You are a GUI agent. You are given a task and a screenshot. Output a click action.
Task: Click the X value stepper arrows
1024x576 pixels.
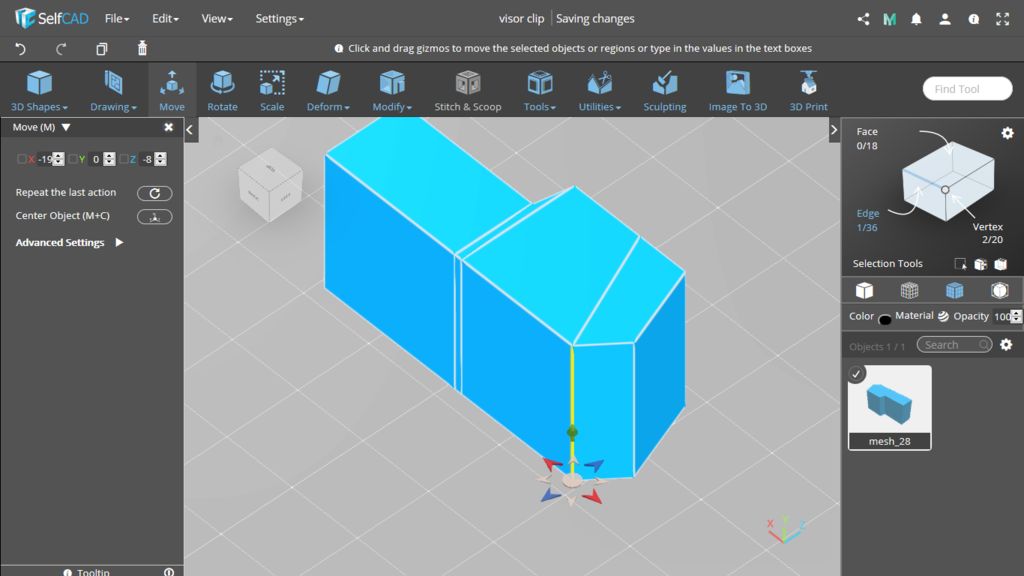click(x=59, y=159)
